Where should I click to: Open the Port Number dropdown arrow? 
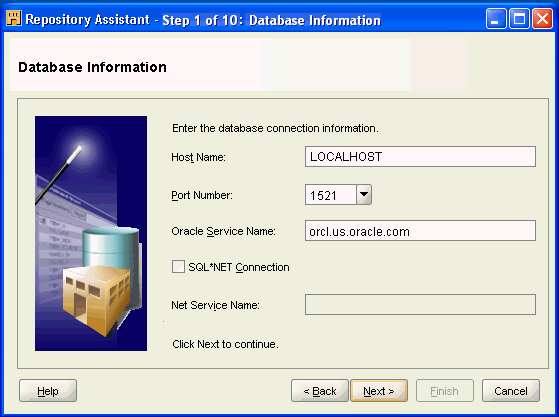(x=364, y=195)
